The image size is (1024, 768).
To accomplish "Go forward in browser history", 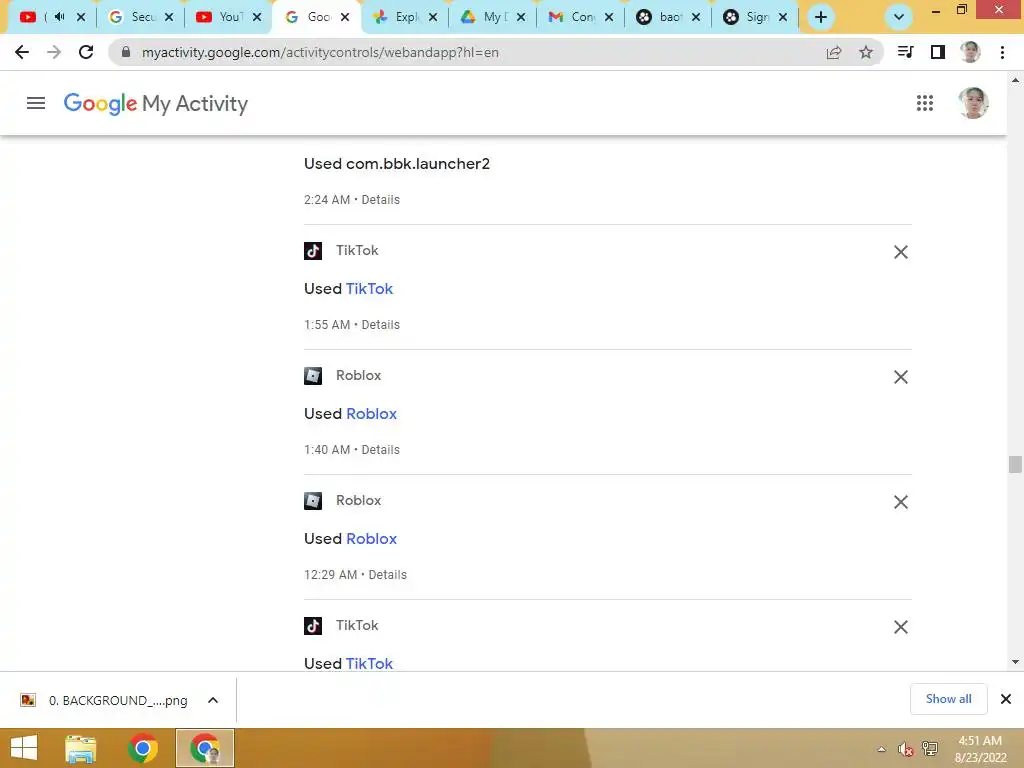I will [x=54, y=52].
